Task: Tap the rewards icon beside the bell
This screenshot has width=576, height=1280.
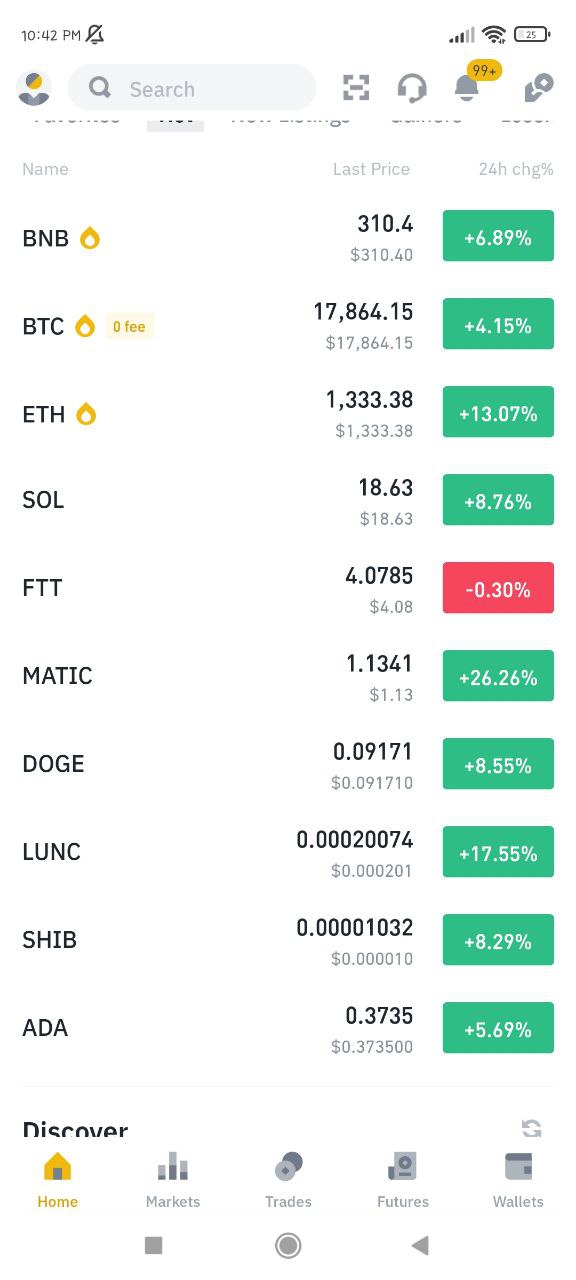Action: [x=538, y=88]
